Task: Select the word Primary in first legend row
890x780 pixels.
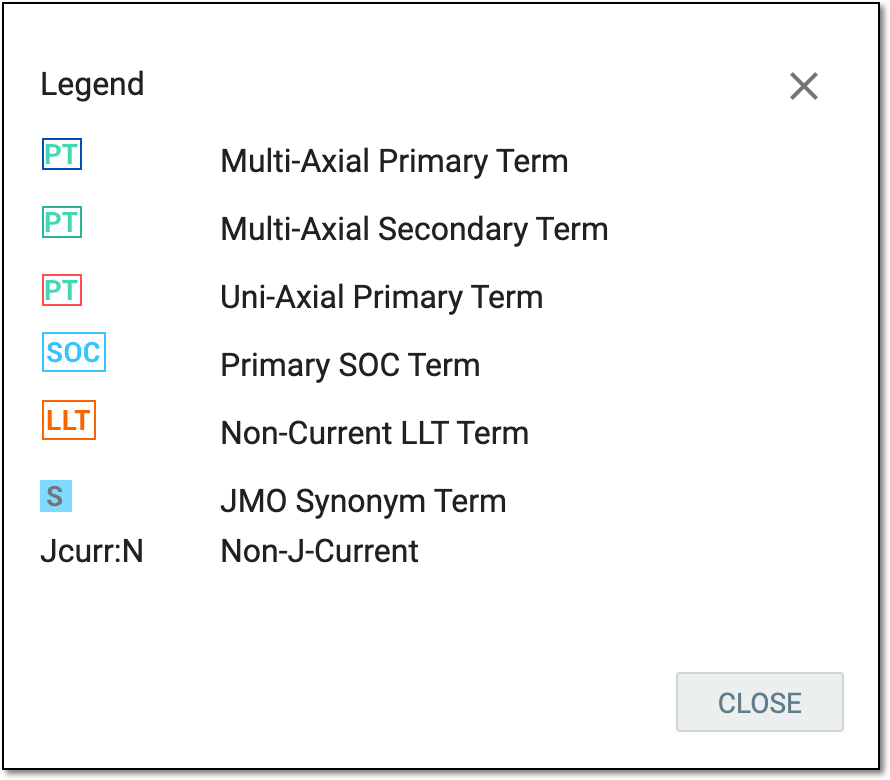Action: tap(433, 161)
